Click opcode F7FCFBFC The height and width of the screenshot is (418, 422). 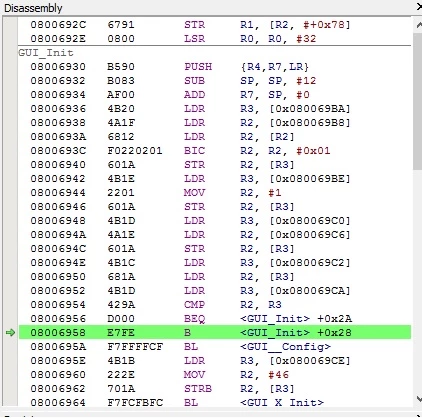pos(135,402)
